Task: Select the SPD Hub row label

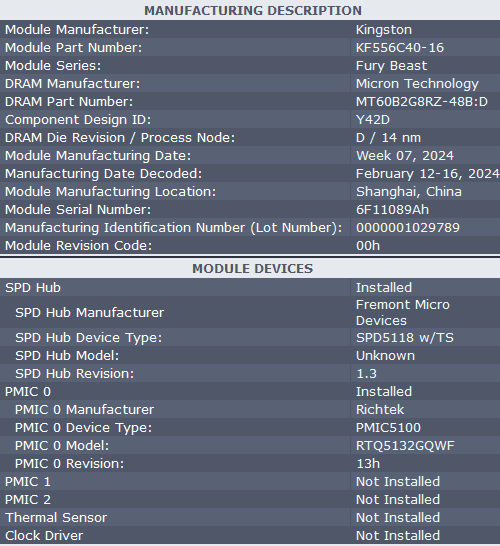Action: pyautogui.click(x=33, y=288)
